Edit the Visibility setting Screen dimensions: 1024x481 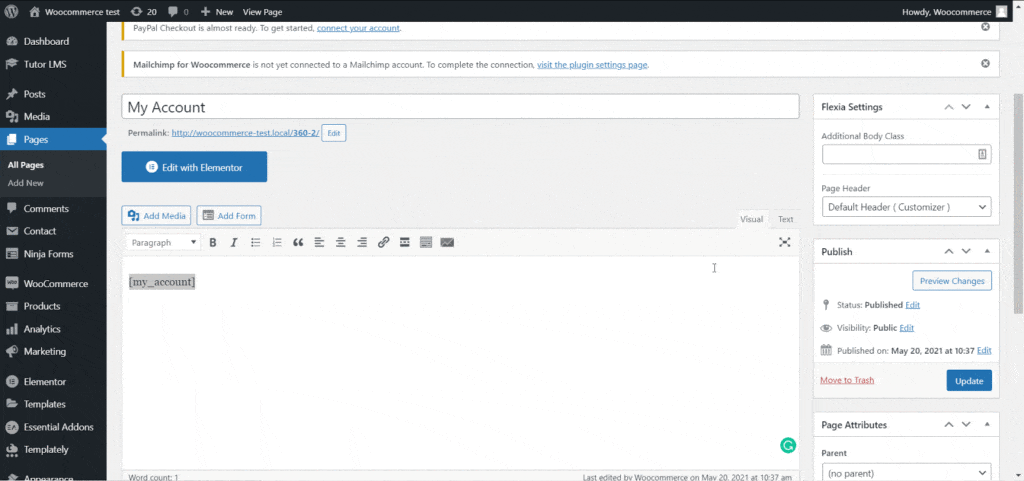(x=906, y=328)
